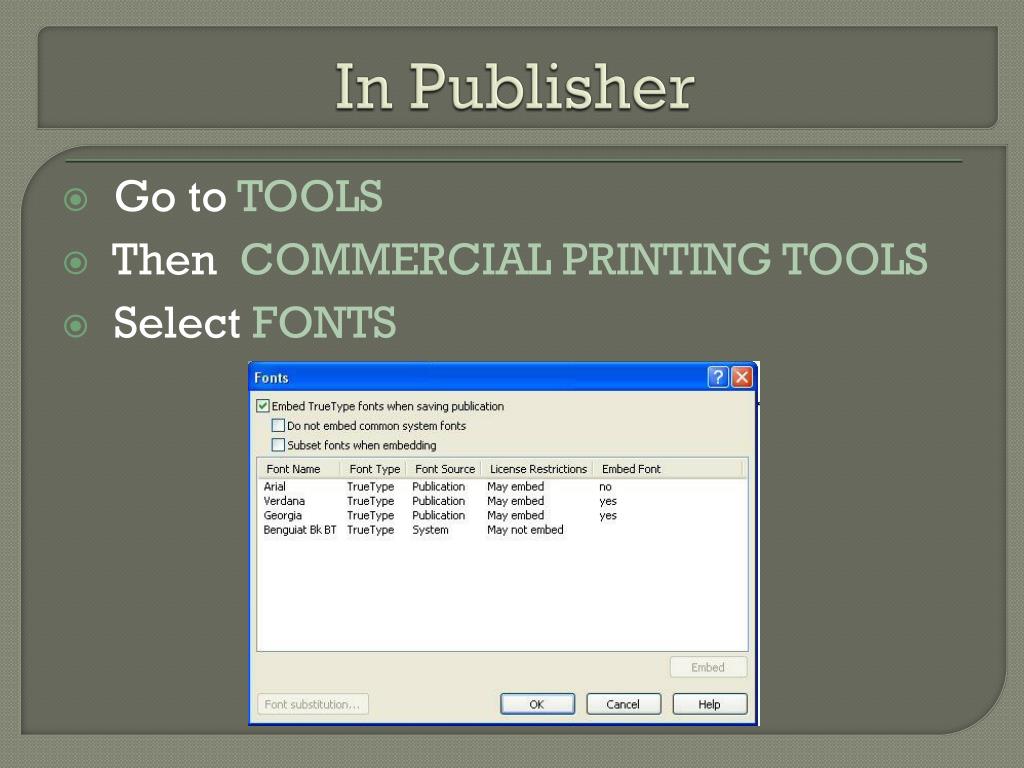The width and height of the screenshot is (1024, 768).
Task: Select the Georgia font row
Action: click(x=502, y=515)
